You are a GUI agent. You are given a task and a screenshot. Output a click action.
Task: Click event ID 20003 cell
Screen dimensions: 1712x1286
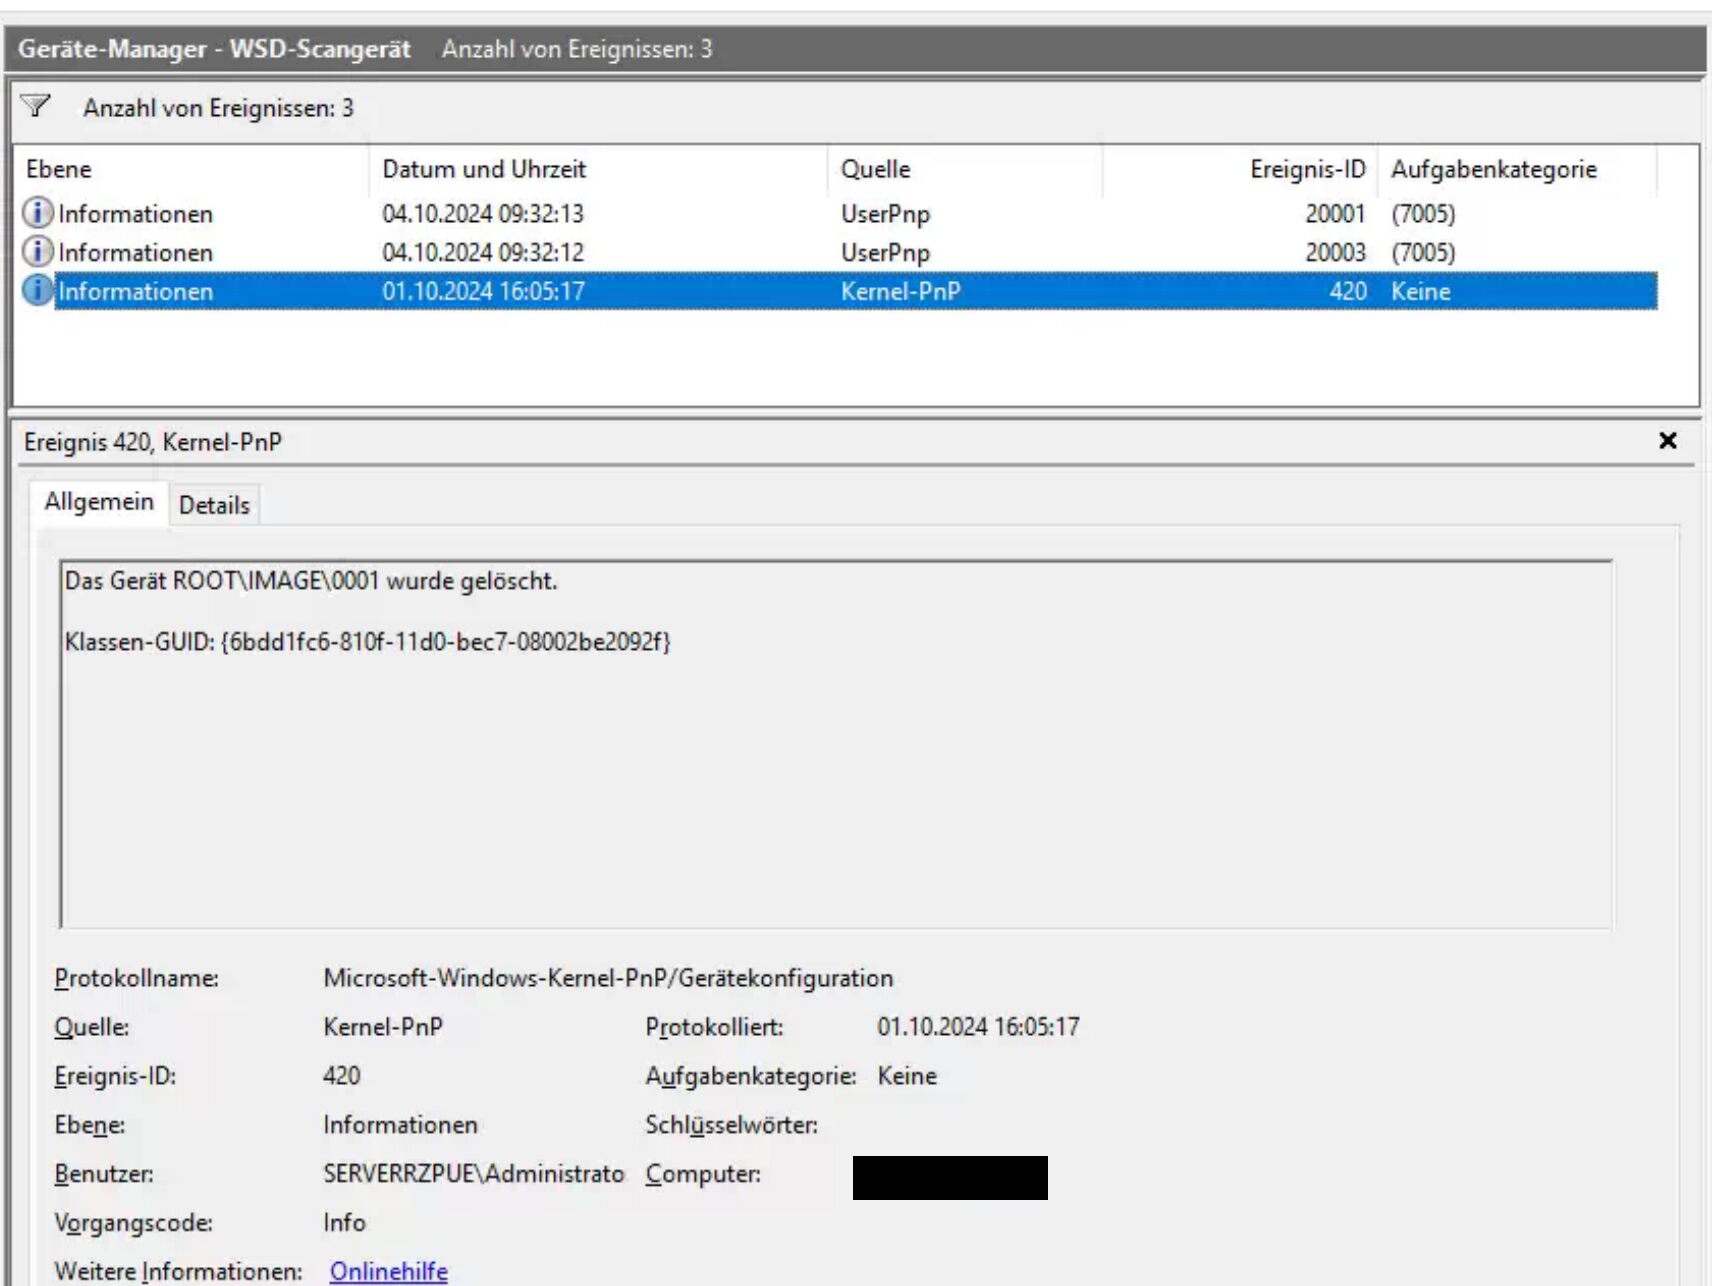(x=1335, y=253)
